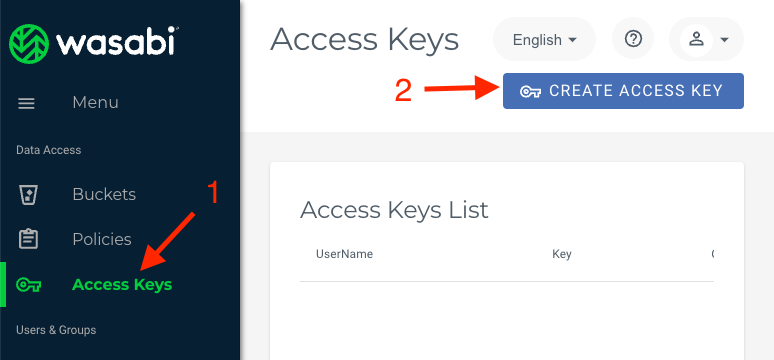The width and height of the screenshot is (774, 360).
Task: Open the language selector caret
Action: [x=573, y=40]
